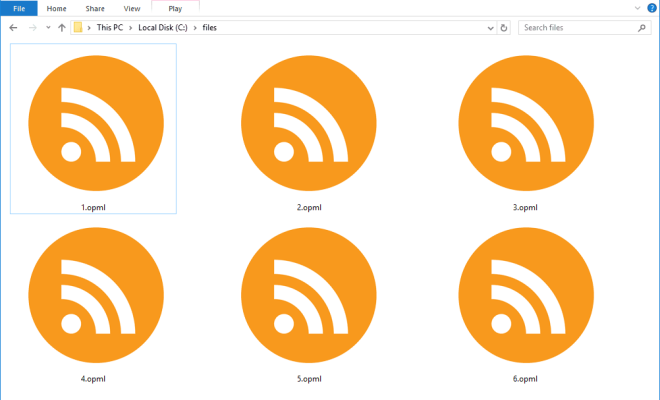660x400 pixels.
Task: Select the 4.opml RSS icon
Action: click(x=96, y=295)
